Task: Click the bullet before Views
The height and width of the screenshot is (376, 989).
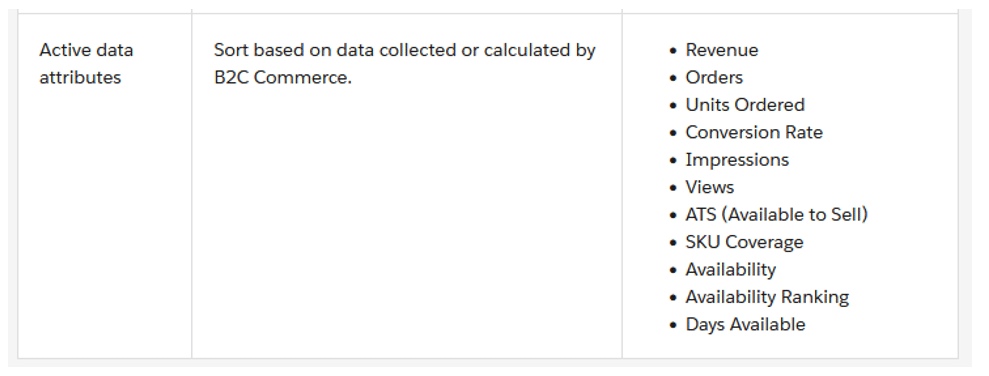Action: click(674, 188)
